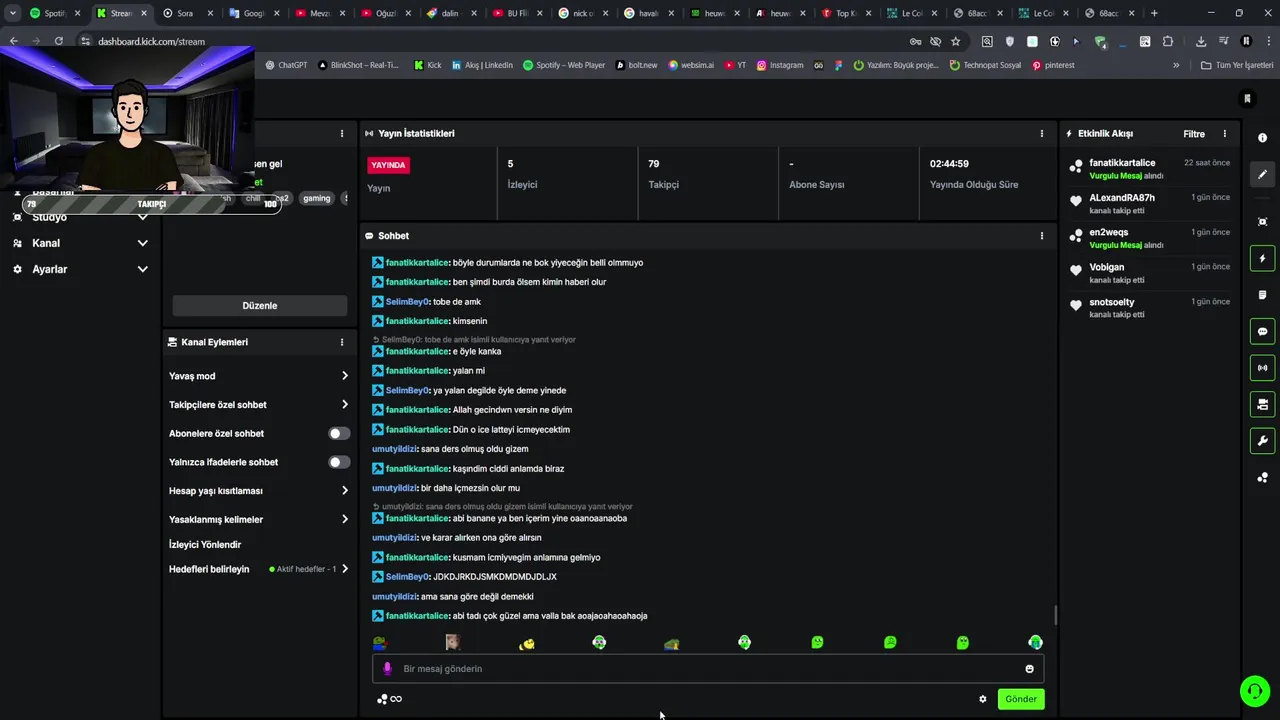Viewport: 1280px width, 720px height.
Task: Click the green headset support button
Action: pos(1254,691)
